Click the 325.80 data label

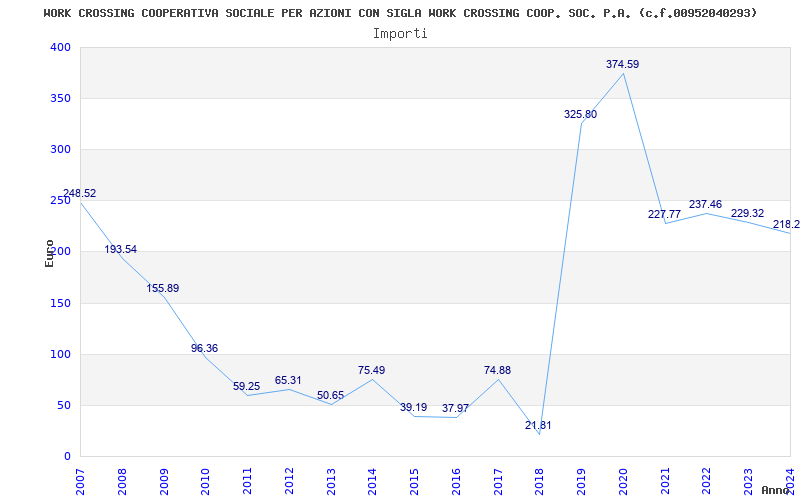[x=581, y=114]
